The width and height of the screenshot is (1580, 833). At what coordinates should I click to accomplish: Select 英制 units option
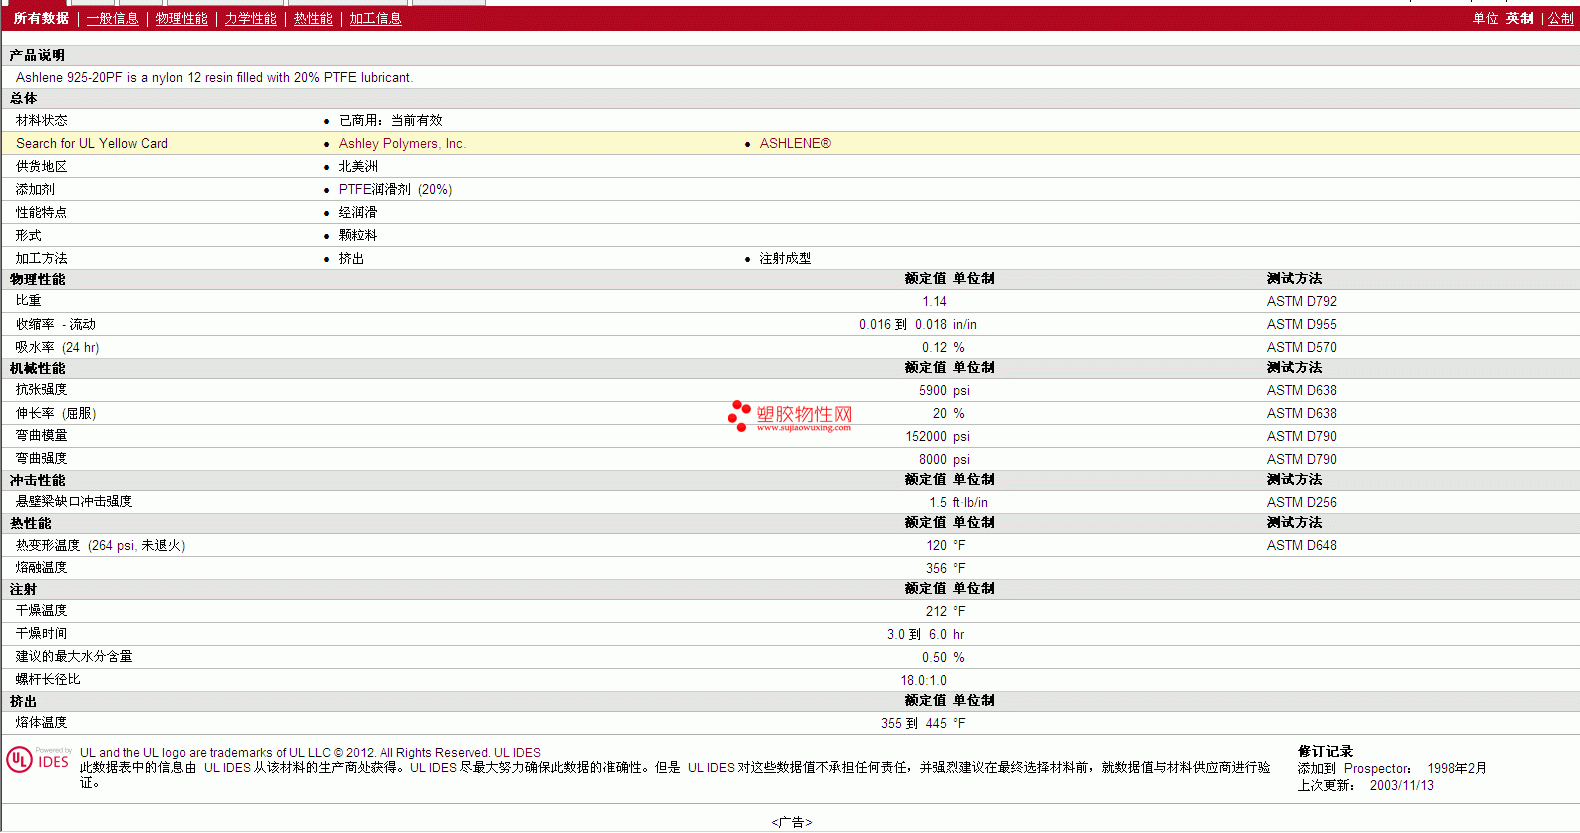[x=1520, y=19]
